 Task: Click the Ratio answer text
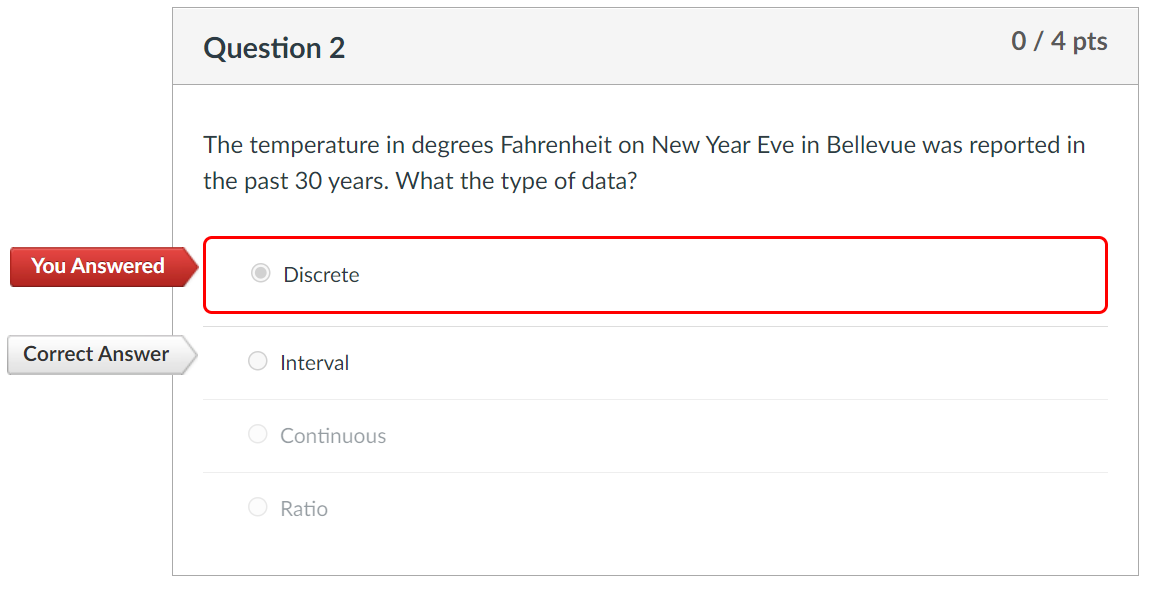coord(303,508)
